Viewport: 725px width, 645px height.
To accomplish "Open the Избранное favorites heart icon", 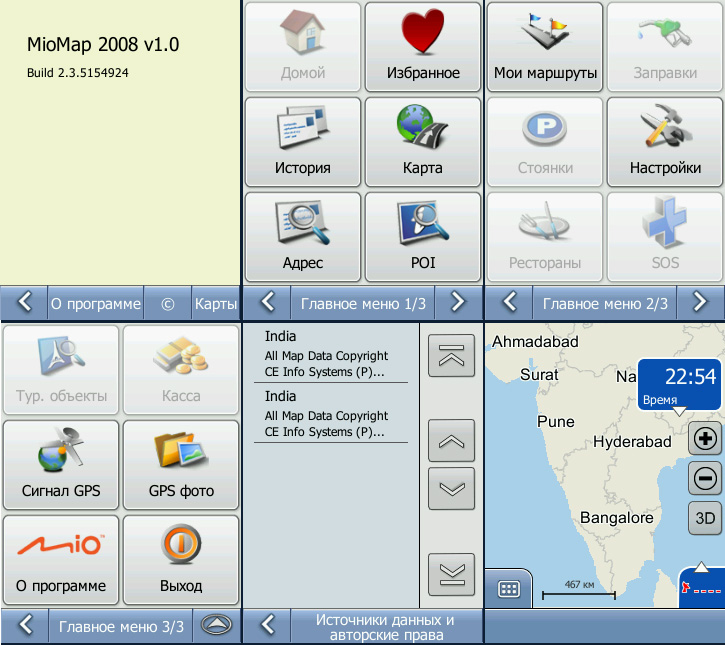I will tap(423, 47).
